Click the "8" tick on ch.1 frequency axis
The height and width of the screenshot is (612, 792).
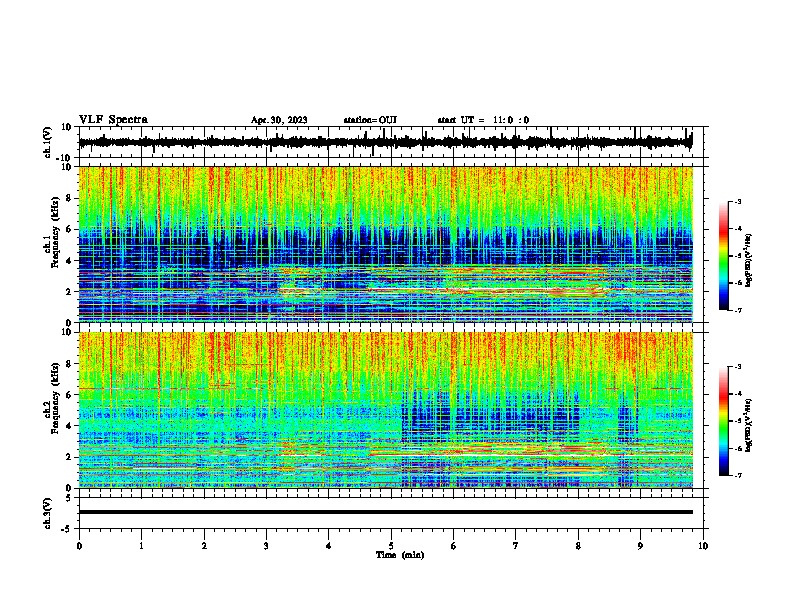coord(70,198)
